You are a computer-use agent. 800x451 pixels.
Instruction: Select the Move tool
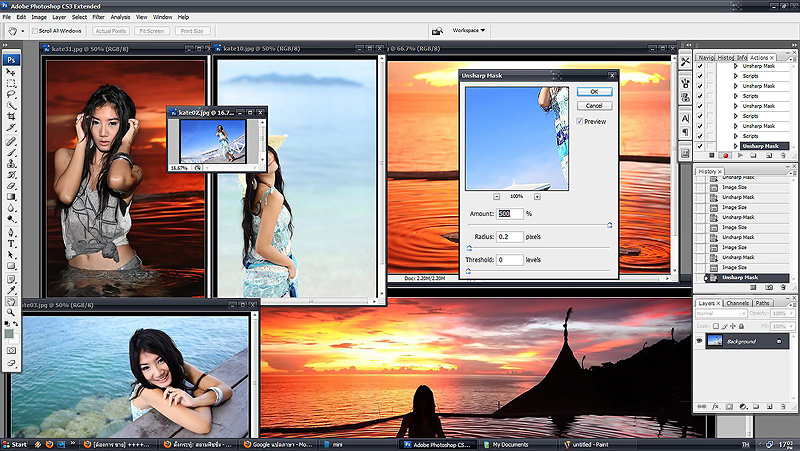coord(11,72)
